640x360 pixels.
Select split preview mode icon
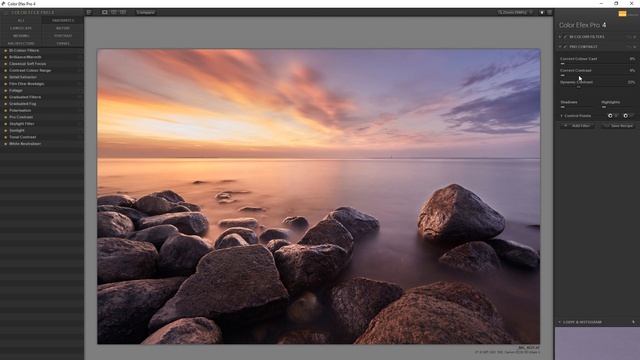tap(114, 12)
